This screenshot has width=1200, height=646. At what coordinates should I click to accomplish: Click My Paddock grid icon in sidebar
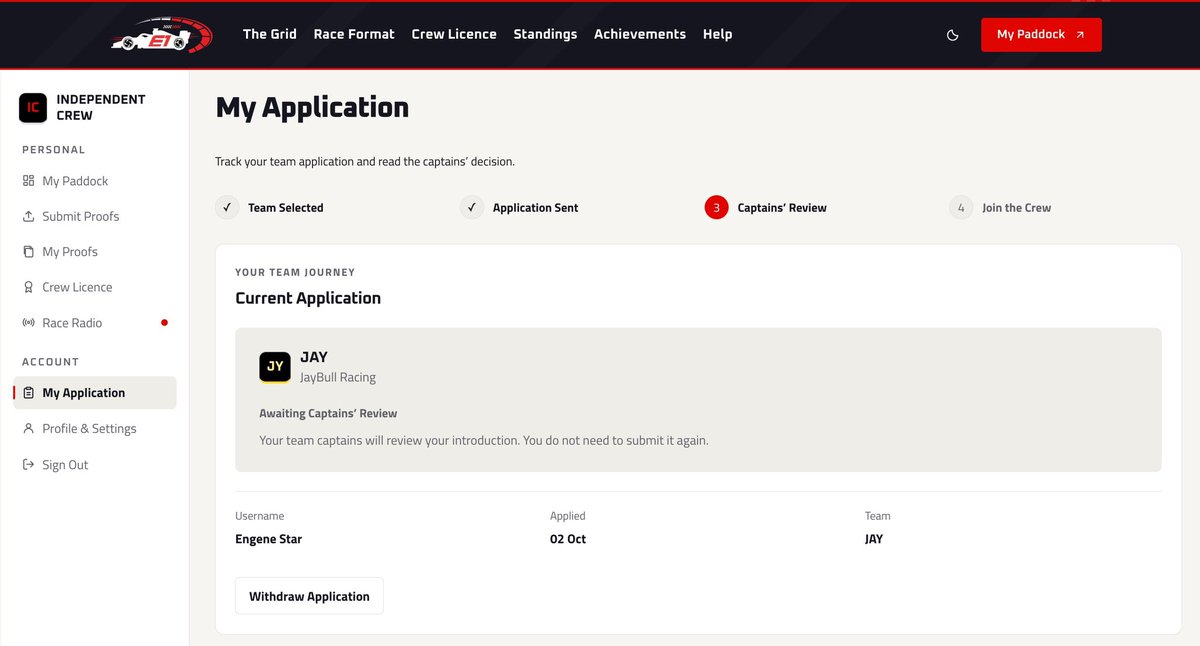pos(28,181)
